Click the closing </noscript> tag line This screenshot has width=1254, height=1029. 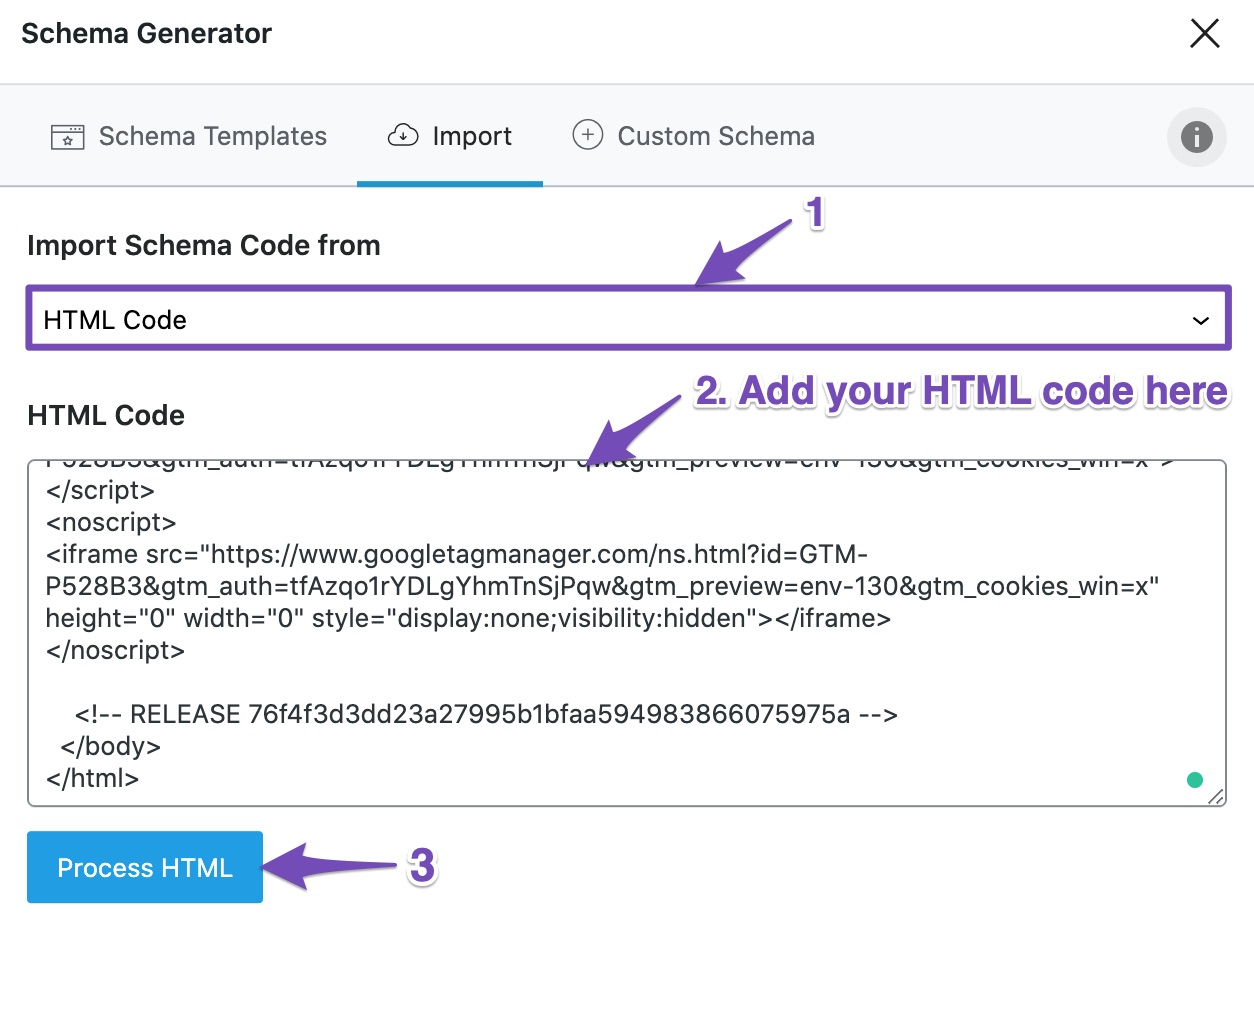[115, 650]
